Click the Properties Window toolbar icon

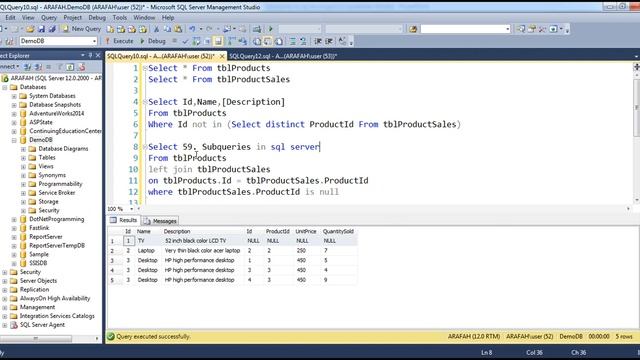pos(532,29)
